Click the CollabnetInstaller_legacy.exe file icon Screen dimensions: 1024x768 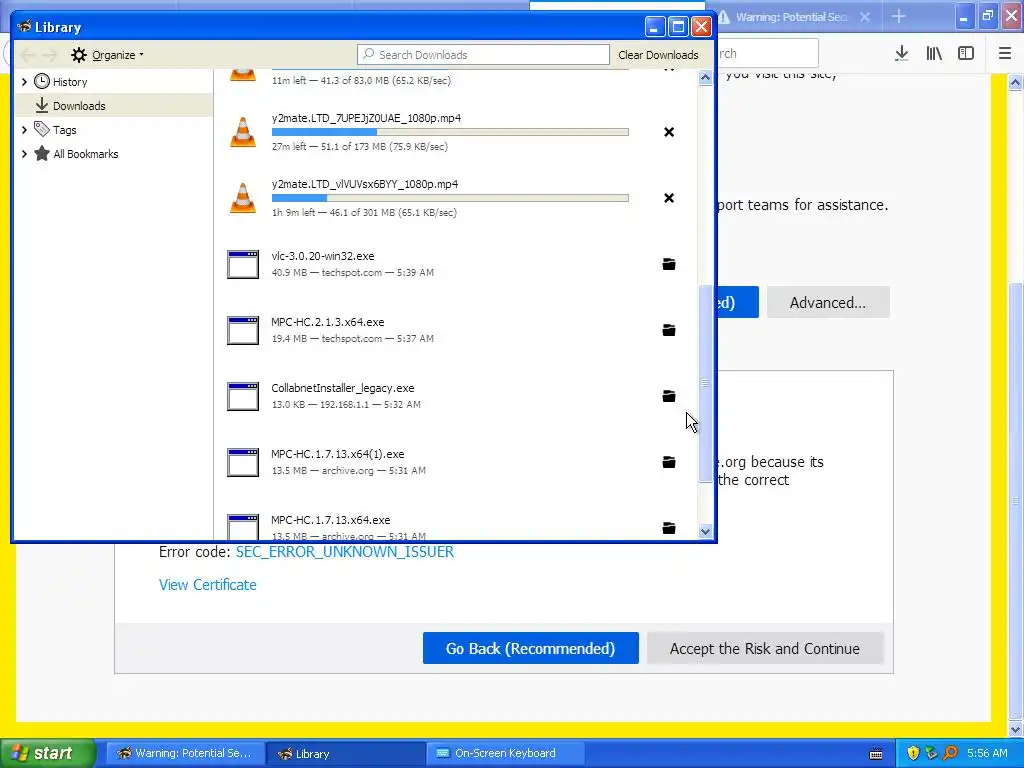click(243, 396)
